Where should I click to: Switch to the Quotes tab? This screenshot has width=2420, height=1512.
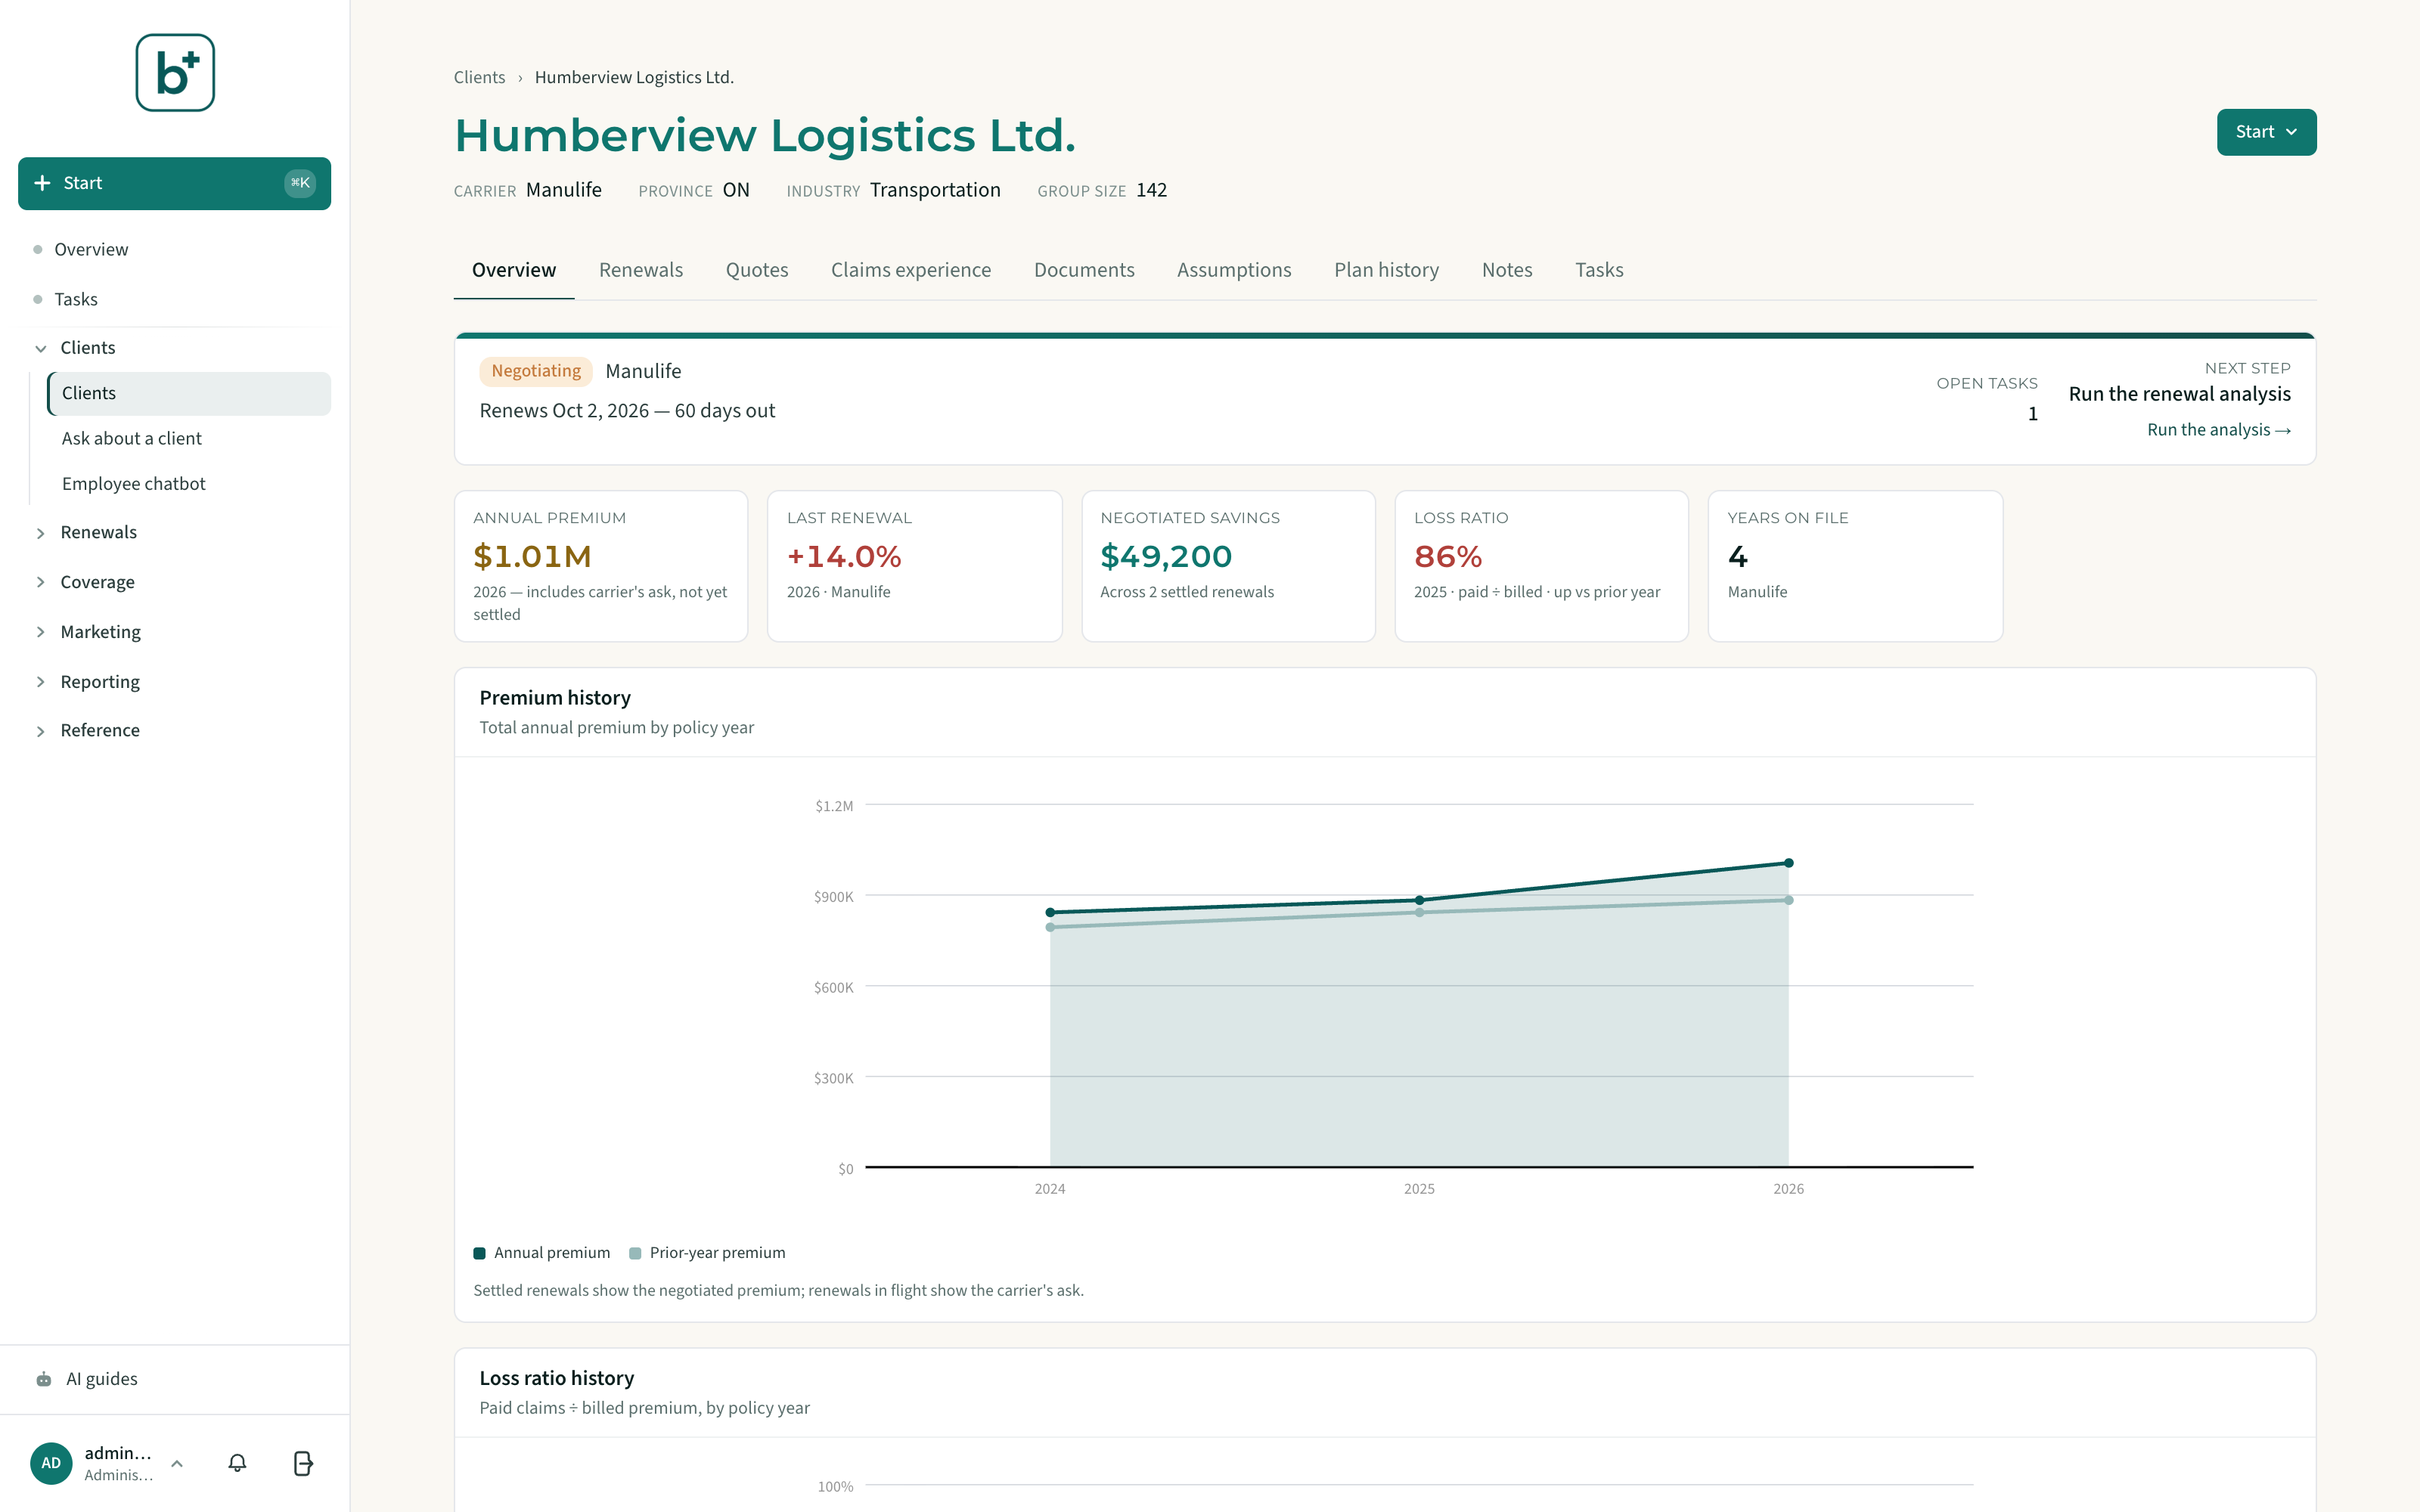(757, 270)
